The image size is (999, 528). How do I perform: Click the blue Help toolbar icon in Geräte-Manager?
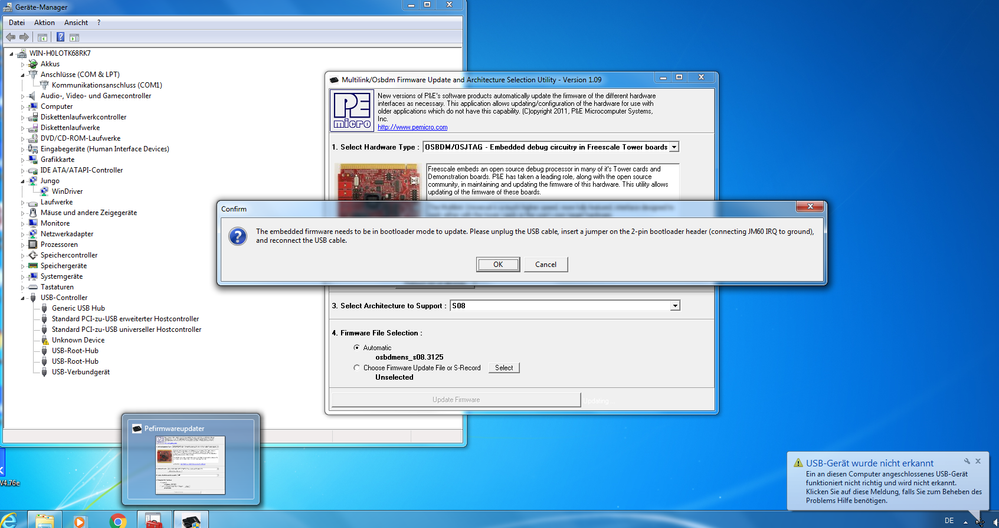(x=61, y=37)
